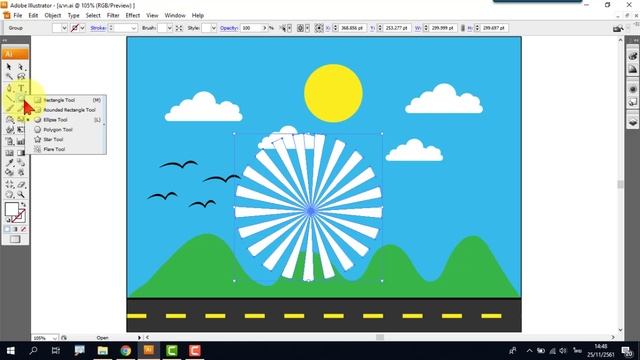640x360 pixels.
Task: Reset to default fill and stroke
Action: (8, 220)
